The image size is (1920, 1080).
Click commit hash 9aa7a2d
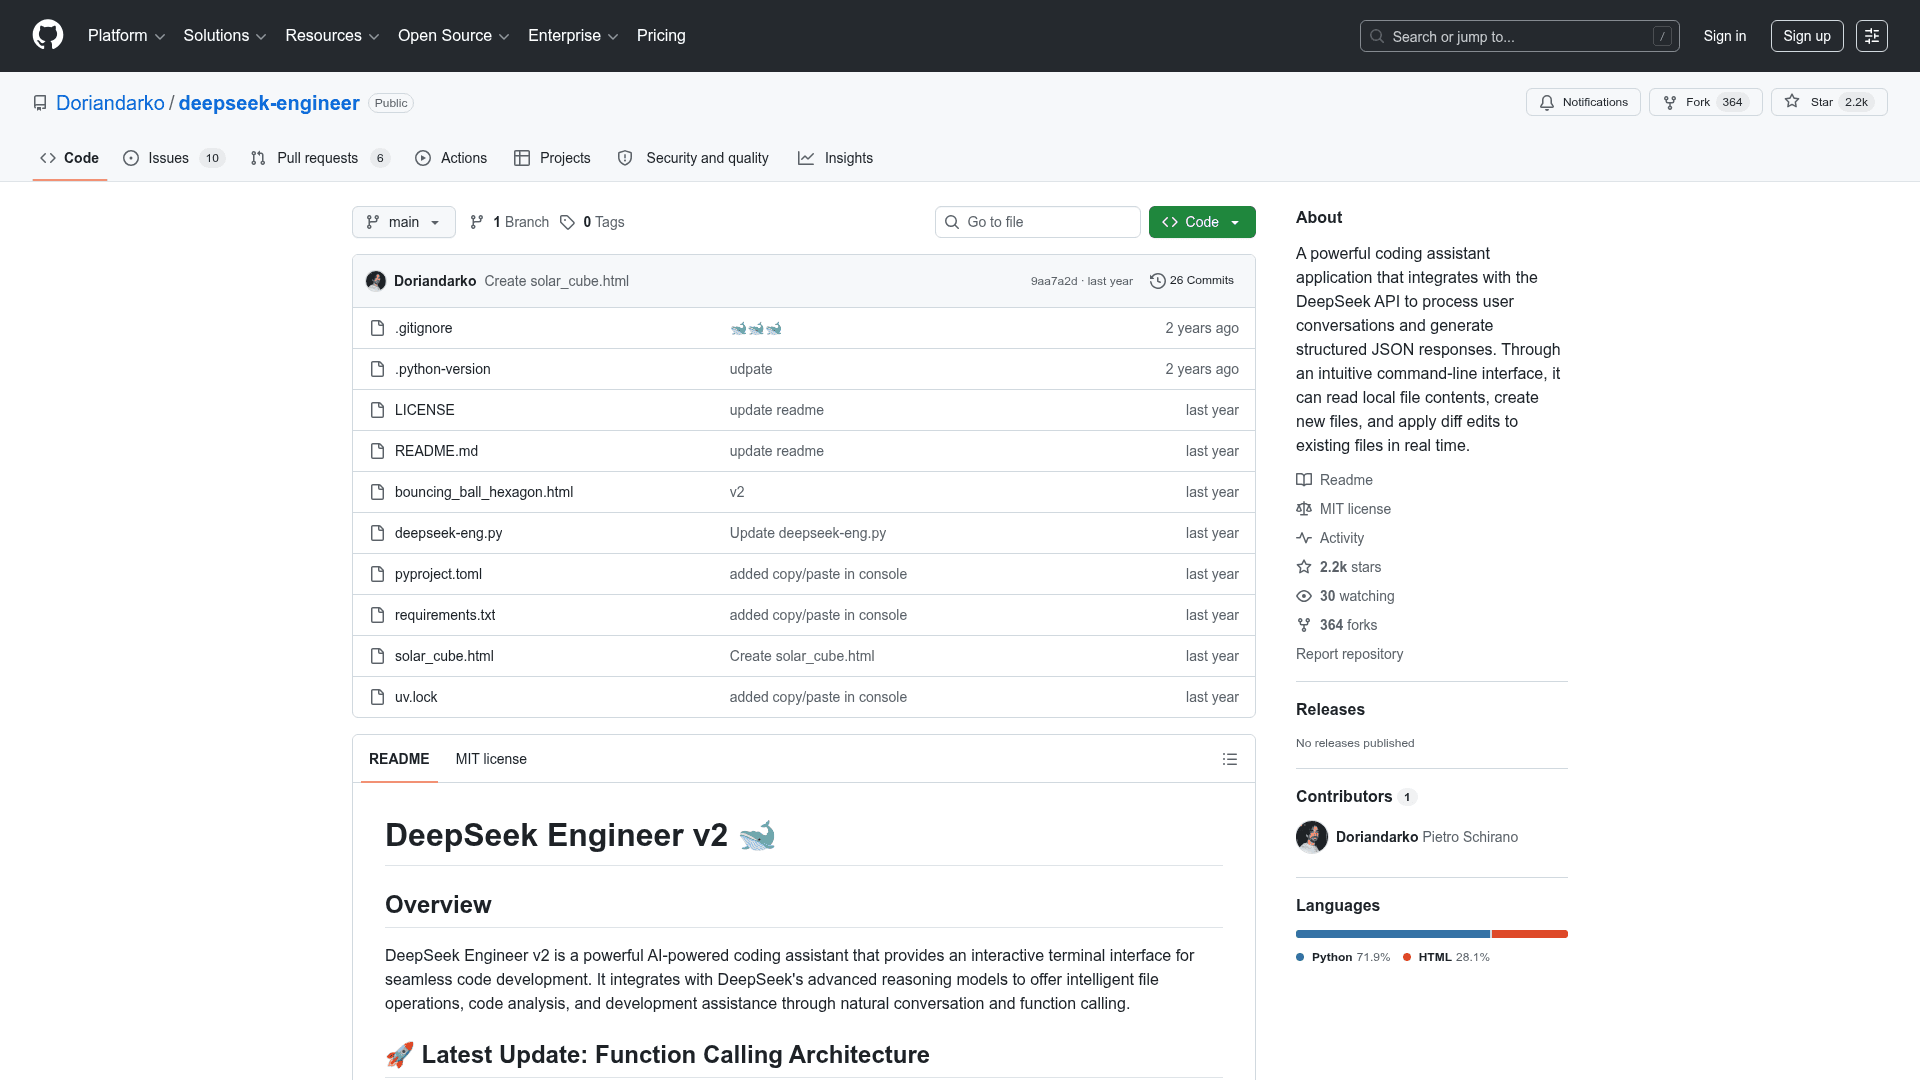[x=1054, y=281]
